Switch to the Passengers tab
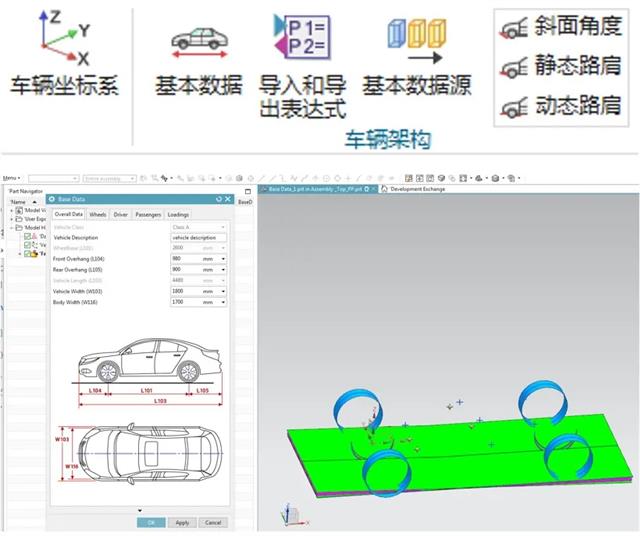Screen dimensions: 640x536 click(x=148, y=214)
